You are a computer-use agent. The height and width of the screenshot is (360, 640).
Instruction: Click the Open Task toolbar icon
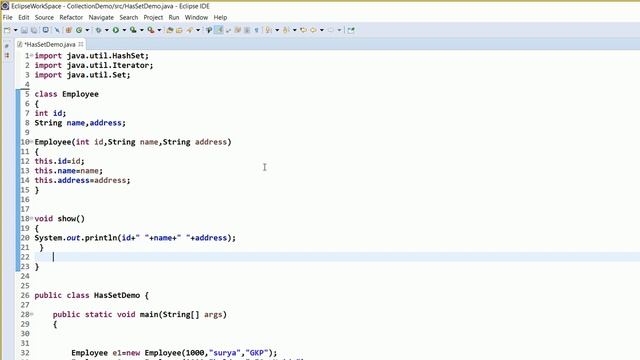point(180,30)
